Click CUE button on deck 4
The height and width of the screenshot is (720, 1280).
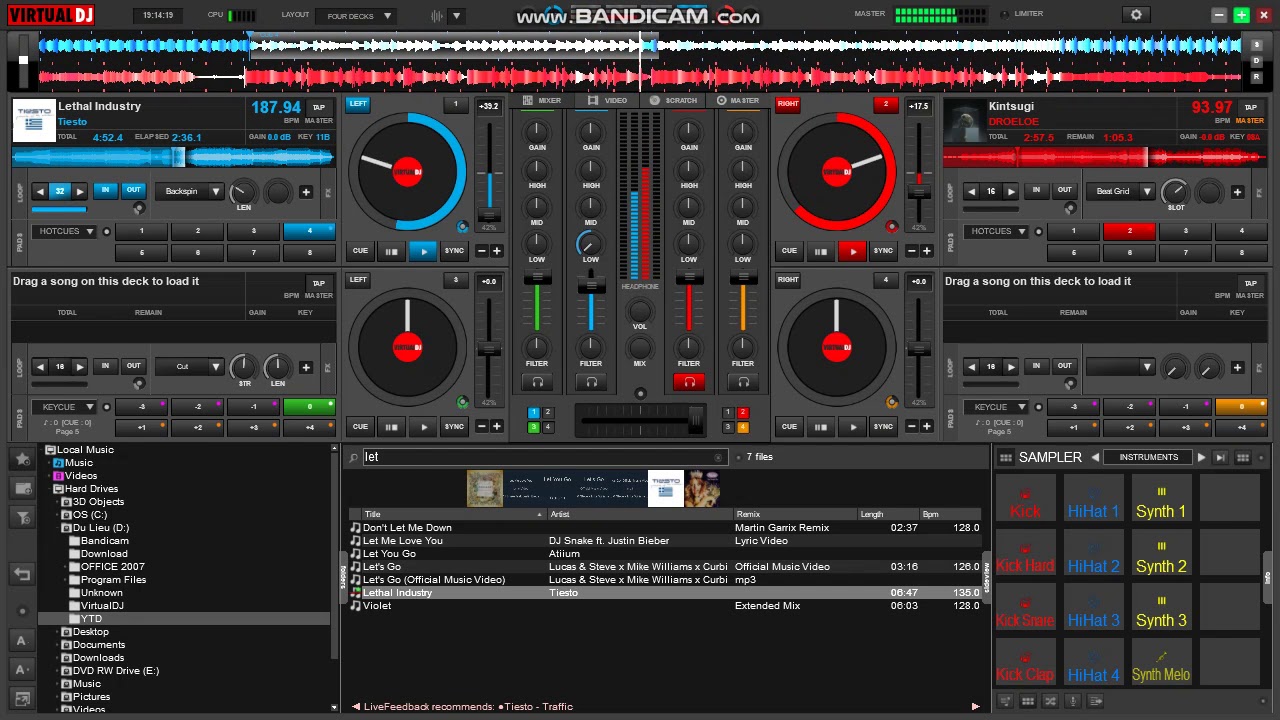pyautogui.click(x=789, y=427)
